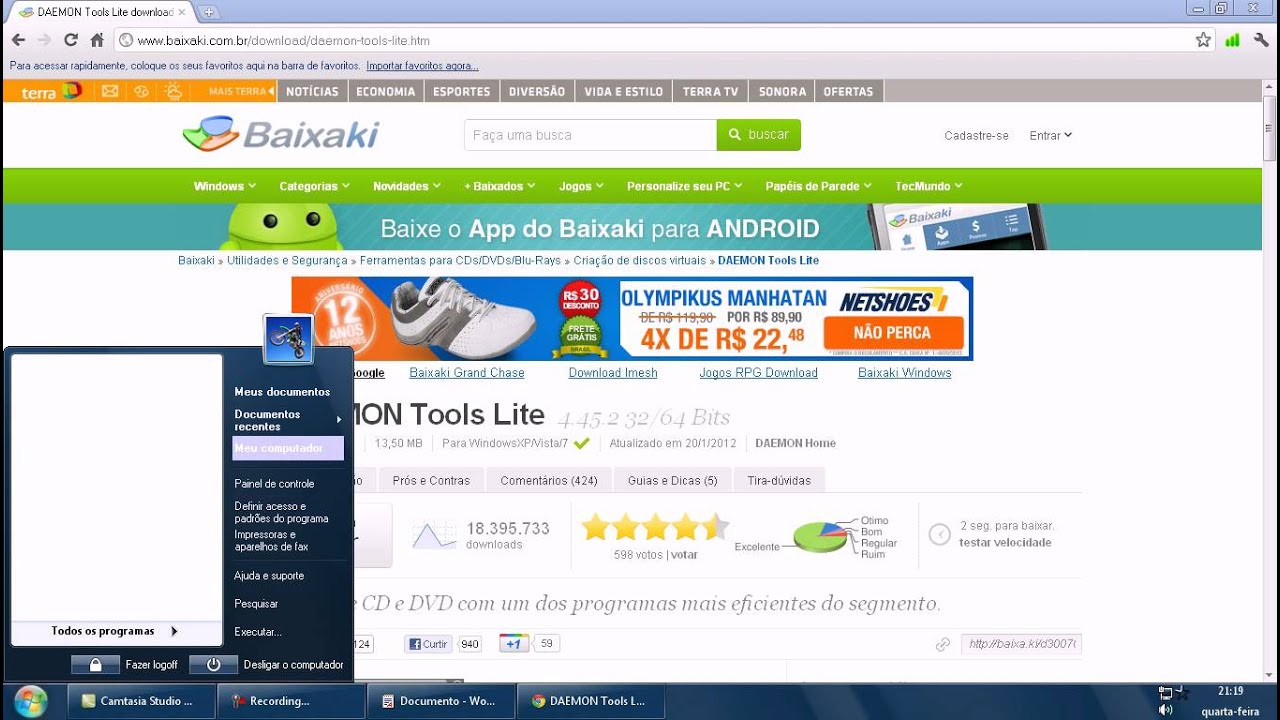This screenshot has height=720, width=1280.
Task: Click the Cadastre-se link
Action: pyautogui.click(x=976, y=135)
